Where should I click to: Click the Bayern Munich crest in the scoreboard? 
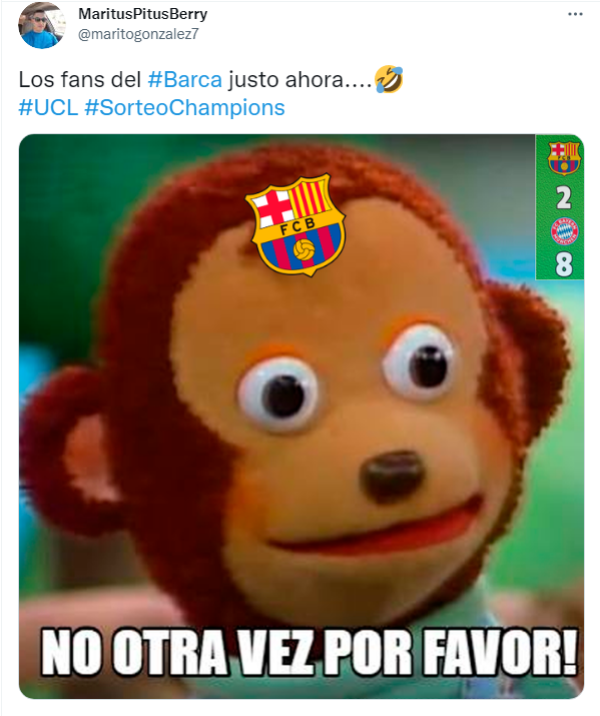point(564,232)
